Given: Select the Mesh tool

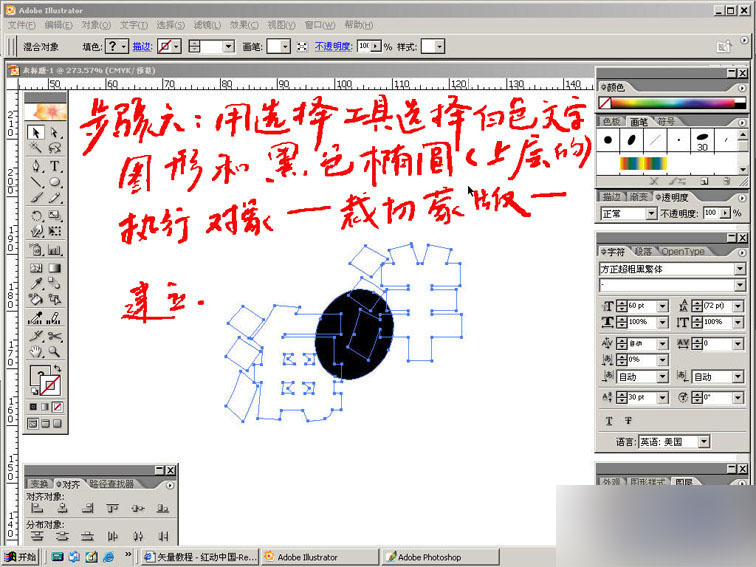Looking at the screenshot, I should pyautogui.click(x=36, y=268).
